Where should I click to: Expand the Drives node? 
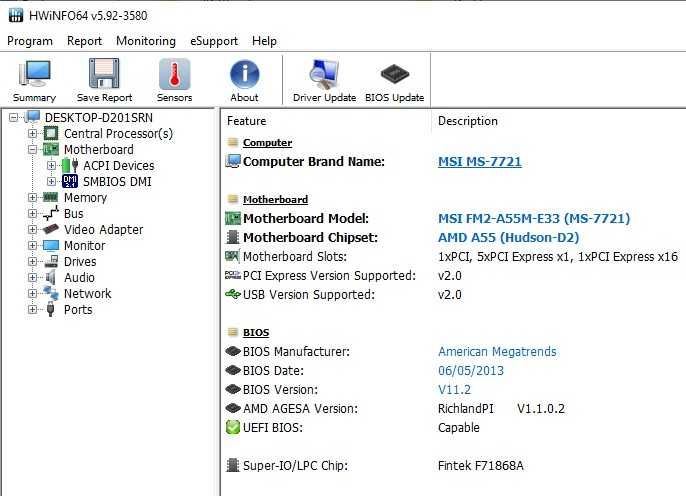tap(32, 262)
